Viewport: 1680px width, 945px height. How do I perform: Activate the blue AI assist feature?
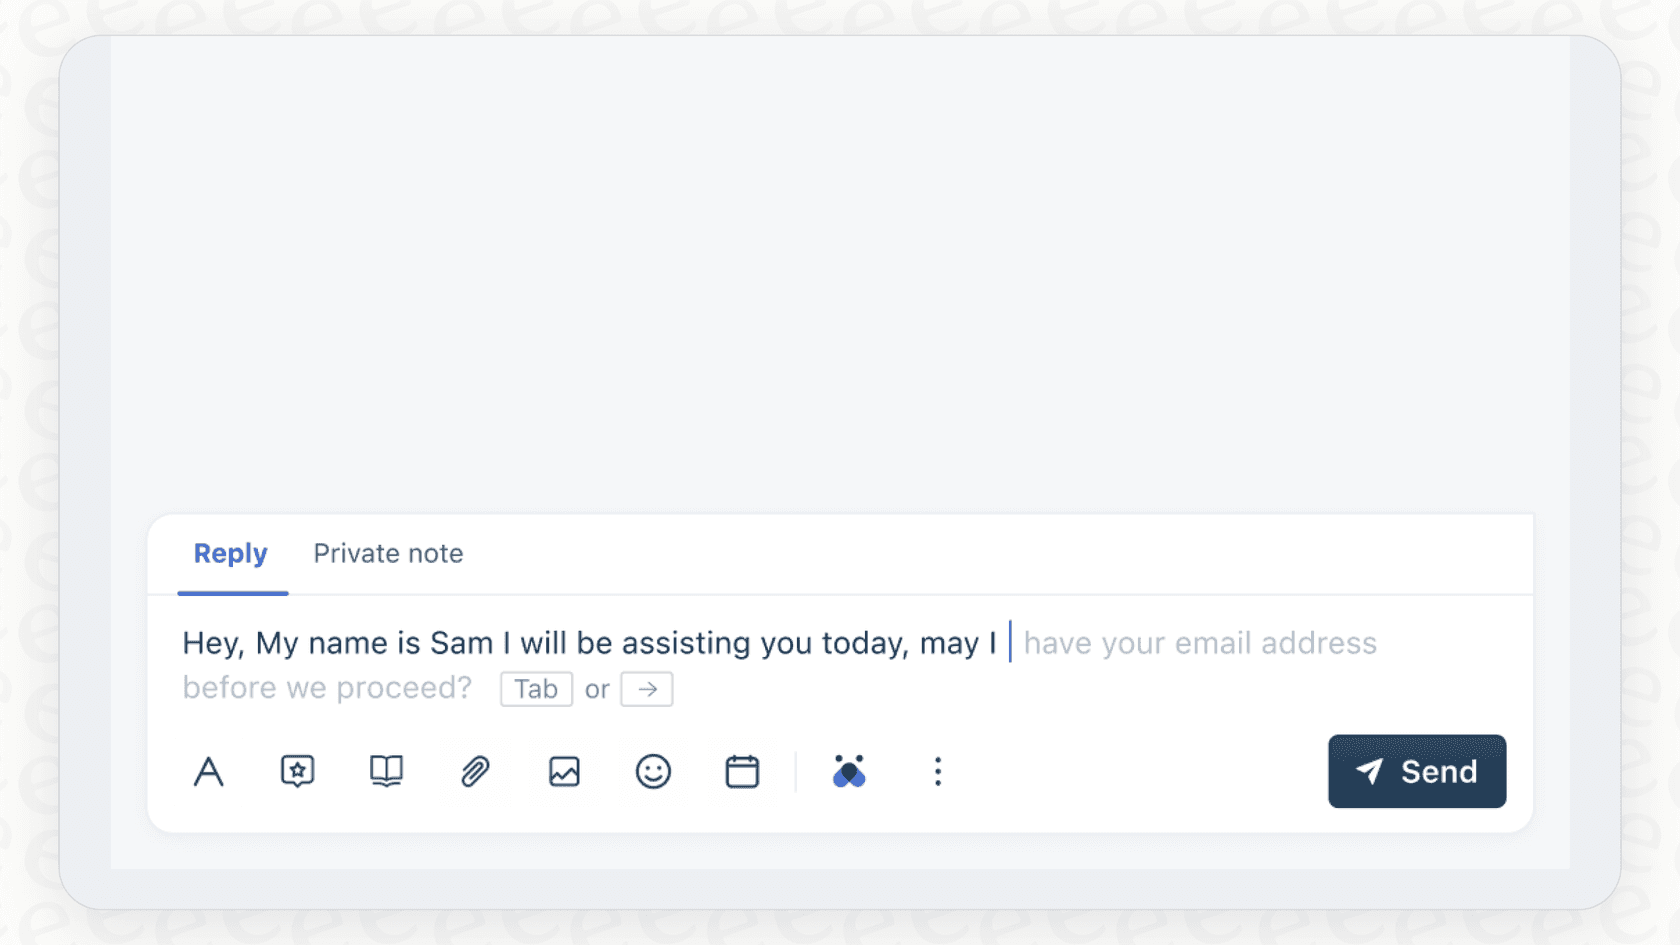pos(849,771)
